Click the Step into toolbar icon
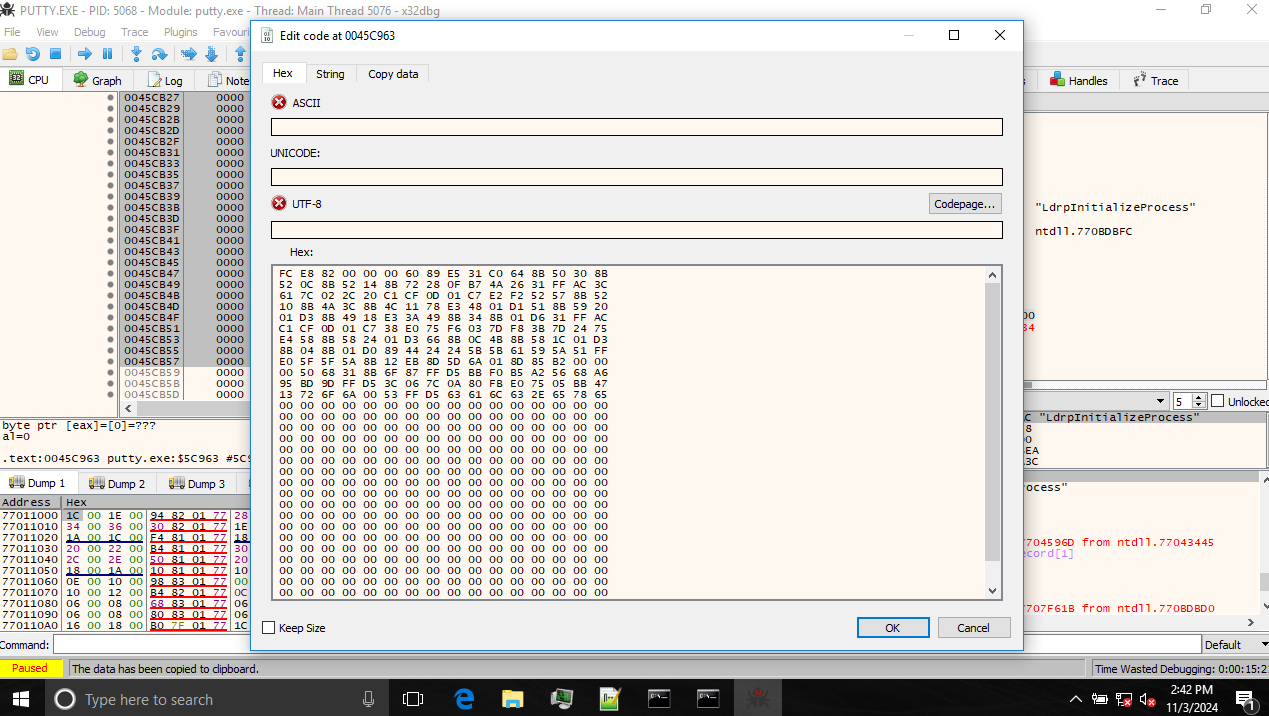Screen dimensions: 1269x716 coord(136,54)
